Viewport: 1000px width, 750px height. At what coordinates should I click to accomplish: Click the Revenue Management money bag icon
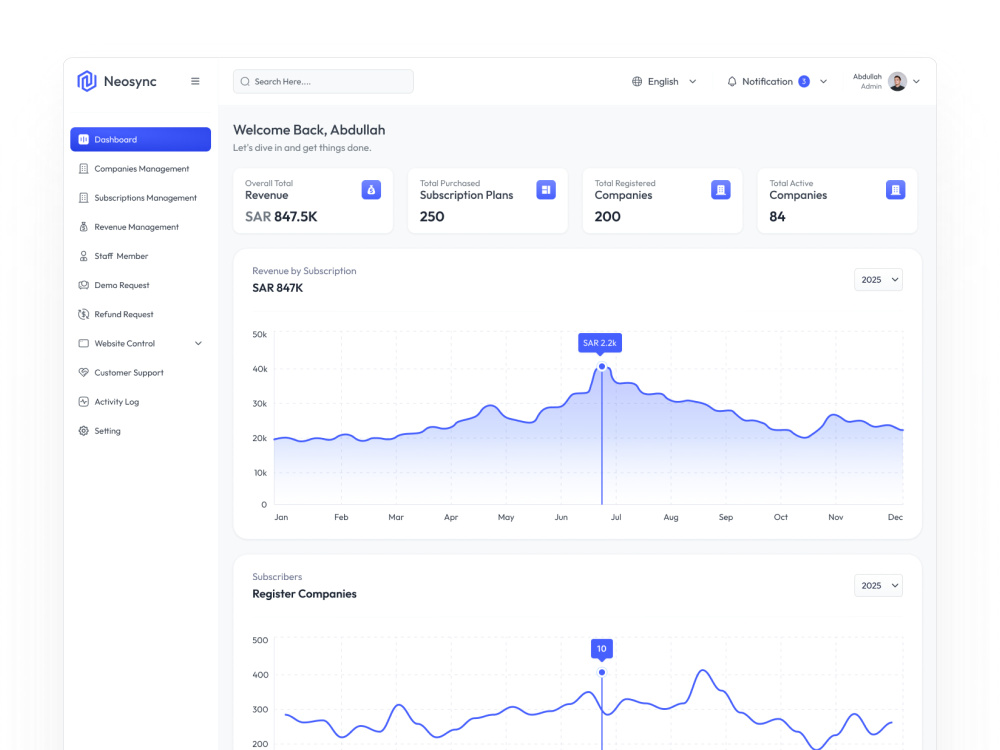pos(84,226)
